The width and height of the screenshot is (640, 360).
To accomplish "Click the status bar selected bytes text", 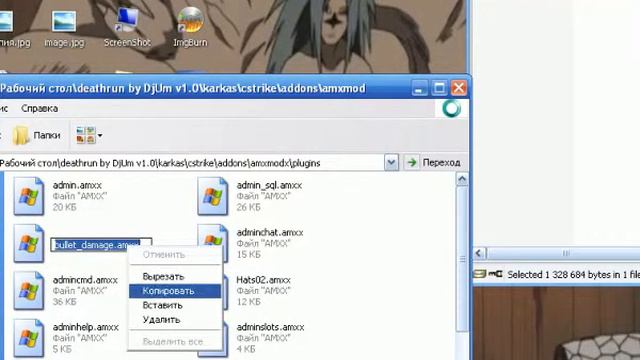I will [573, 275].
